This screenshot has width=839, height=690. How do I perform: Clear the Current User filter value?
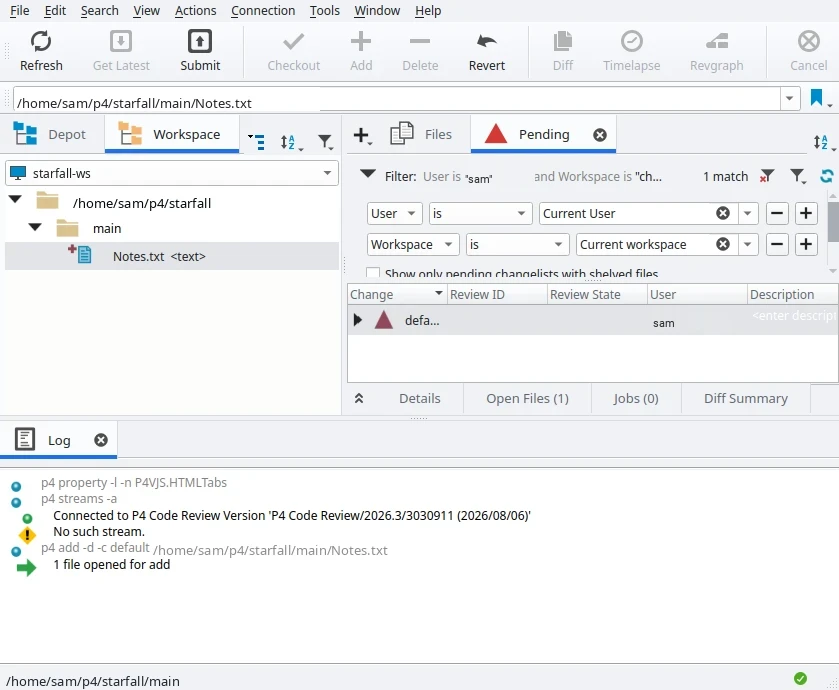coord(723,213)
